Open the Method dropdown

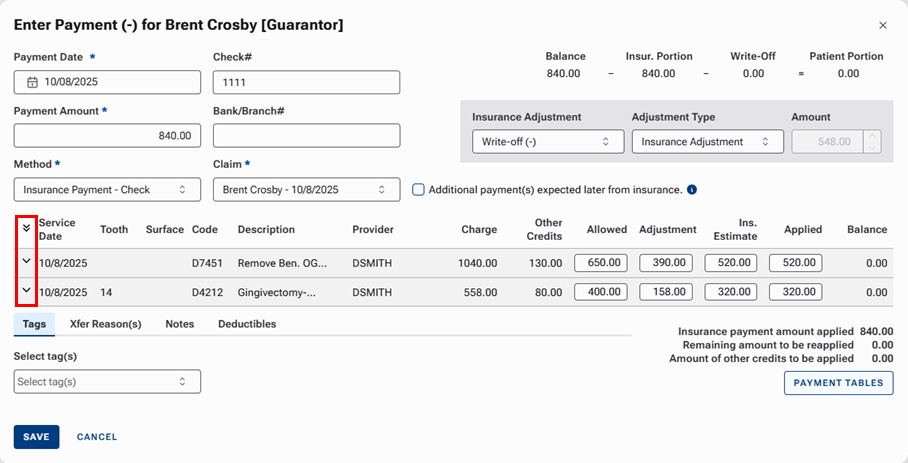[x=107, y=189]
